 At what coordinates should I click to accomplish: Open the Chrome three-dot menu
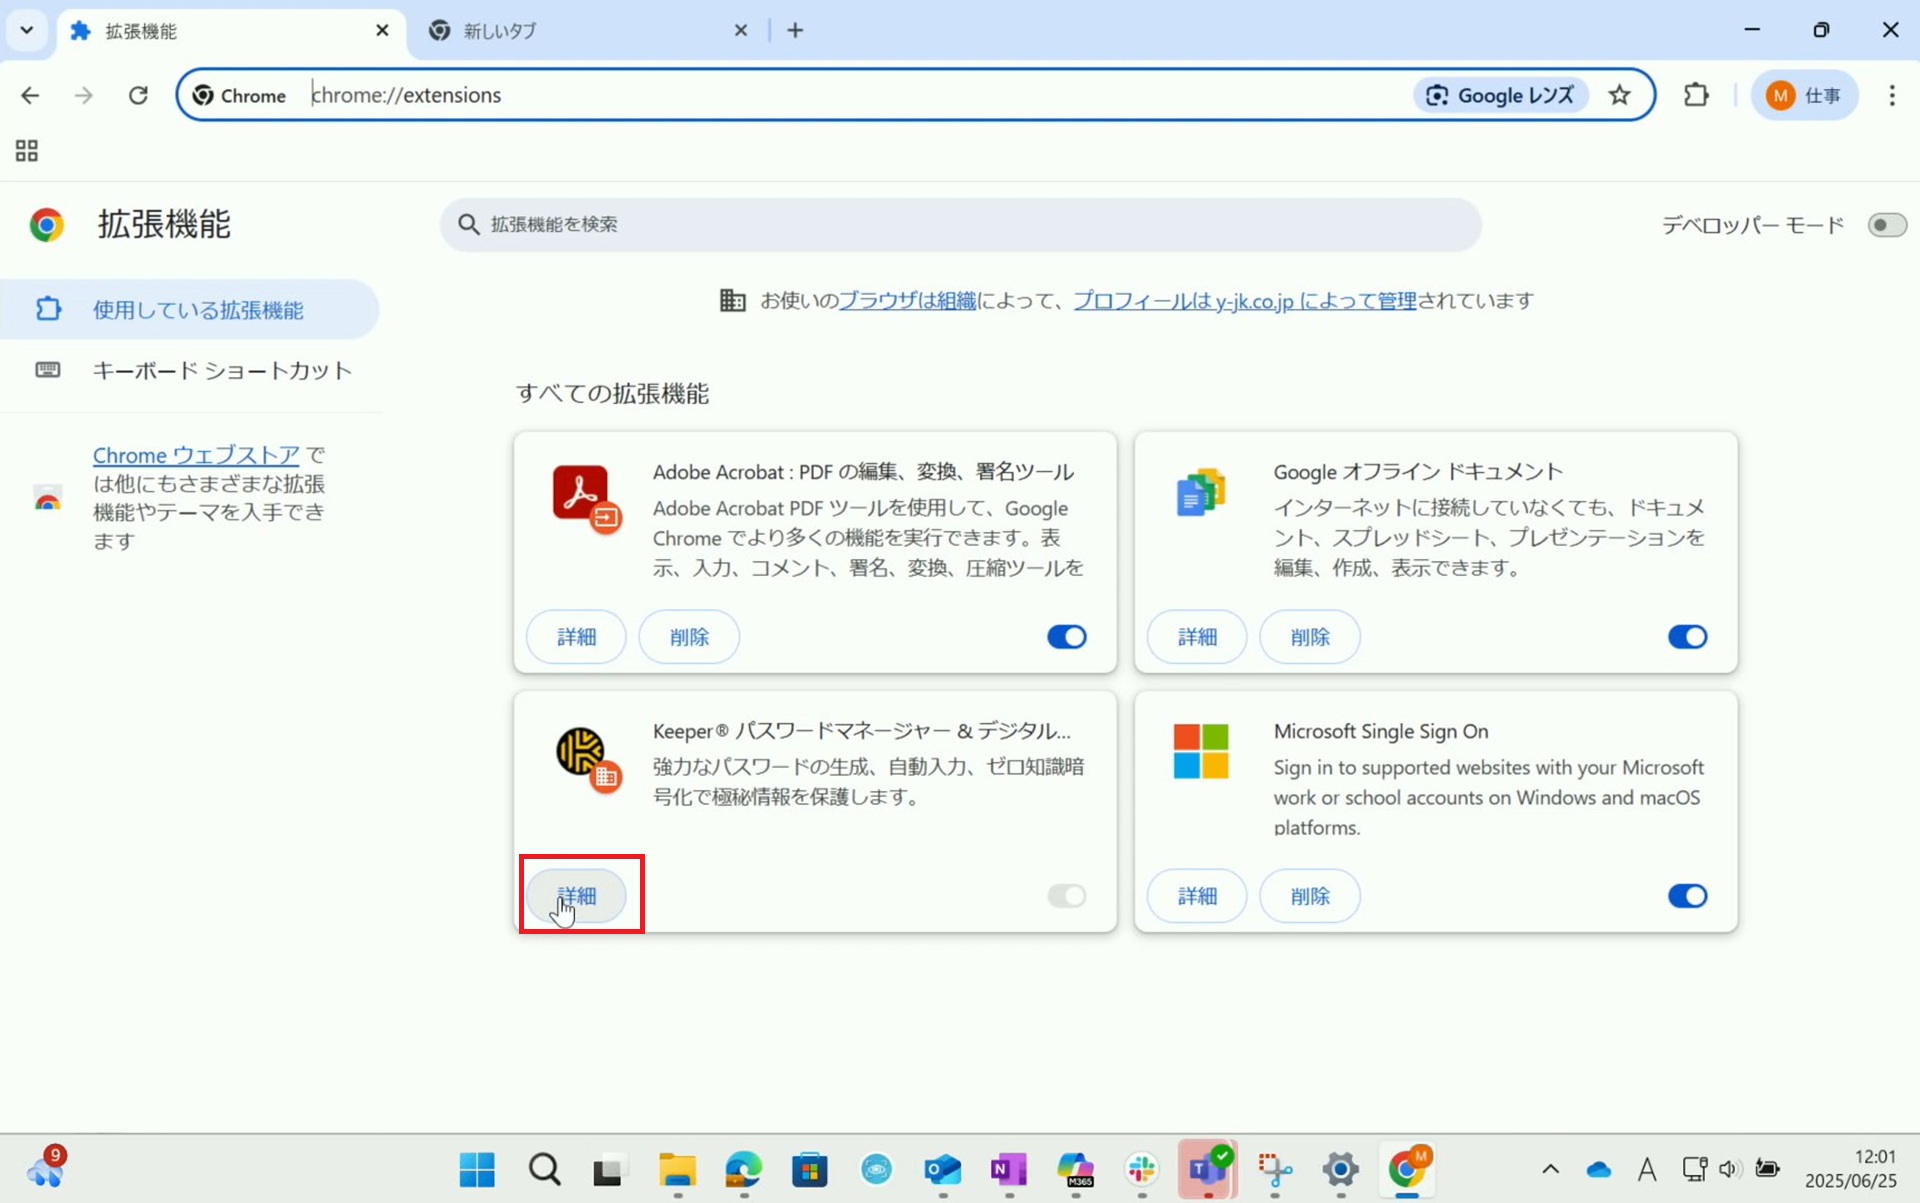click(1891, 95)
